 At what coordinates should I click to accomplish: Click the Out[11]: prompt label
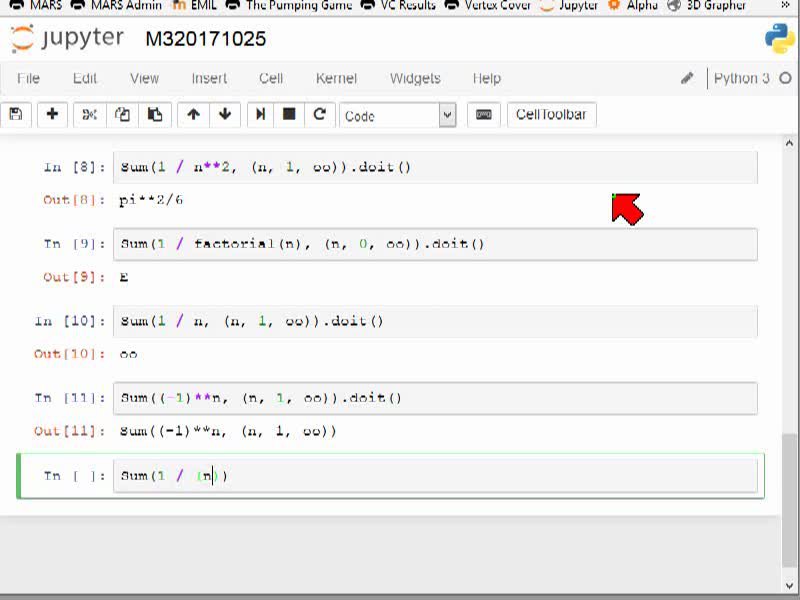point(70,431)
